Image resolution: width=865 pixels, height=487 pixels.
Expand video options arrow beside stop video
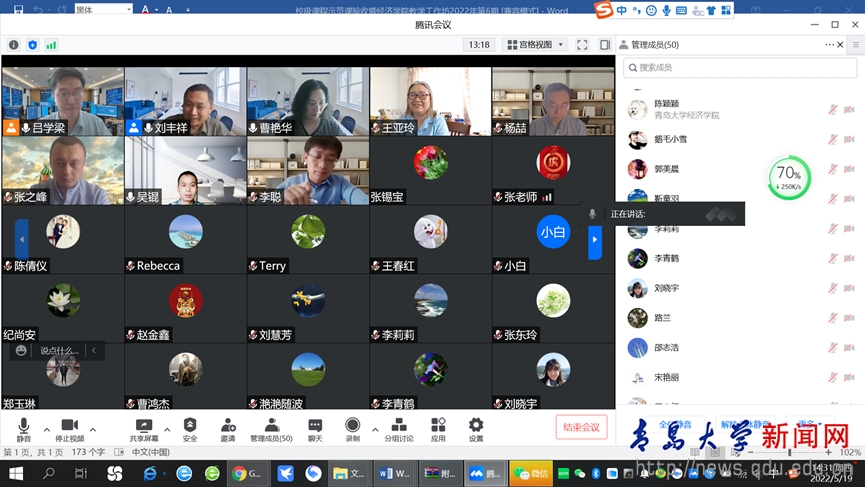pos(93,429)
